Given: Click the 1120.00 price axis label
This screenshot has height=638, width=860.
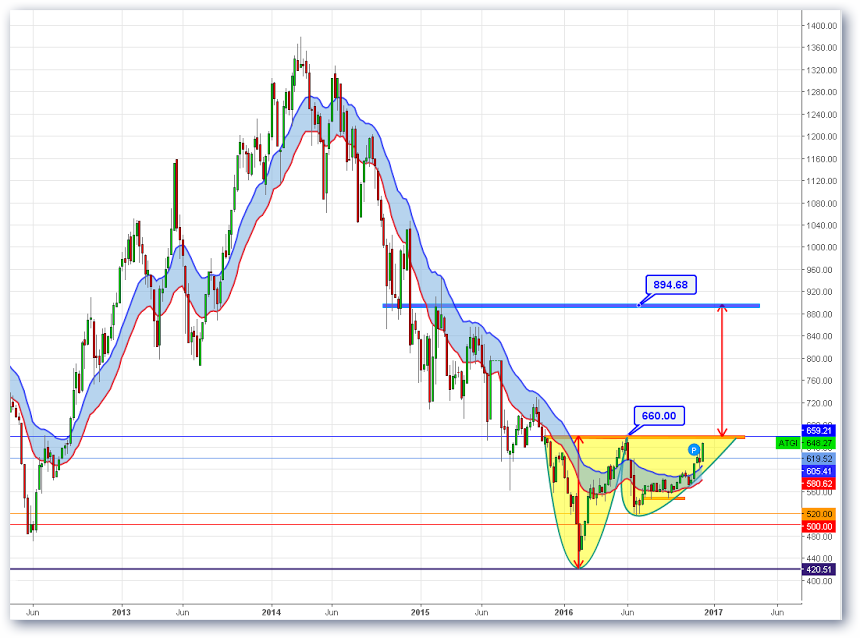Looking at the screenshot, I should tap(821, 181).
